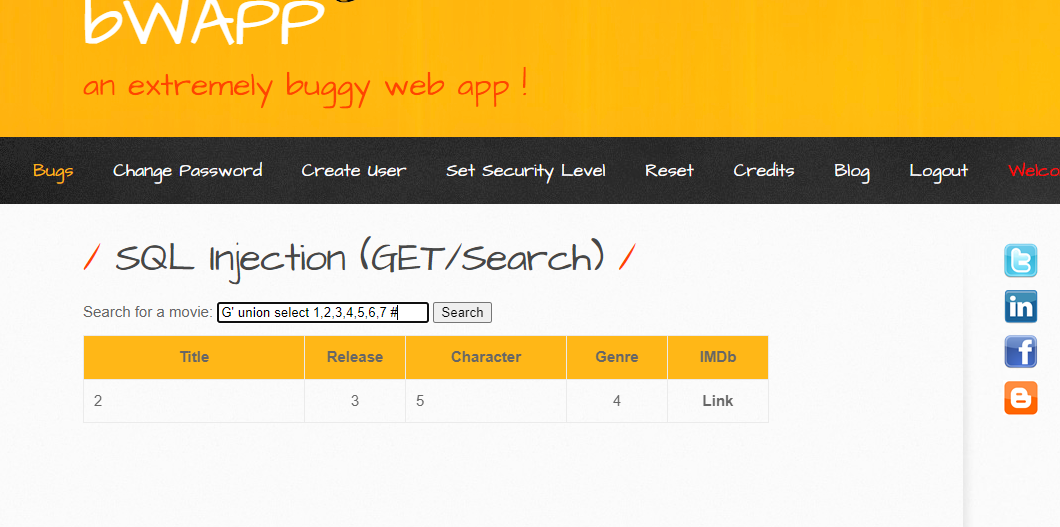Click the Release column header

[355, 357]
